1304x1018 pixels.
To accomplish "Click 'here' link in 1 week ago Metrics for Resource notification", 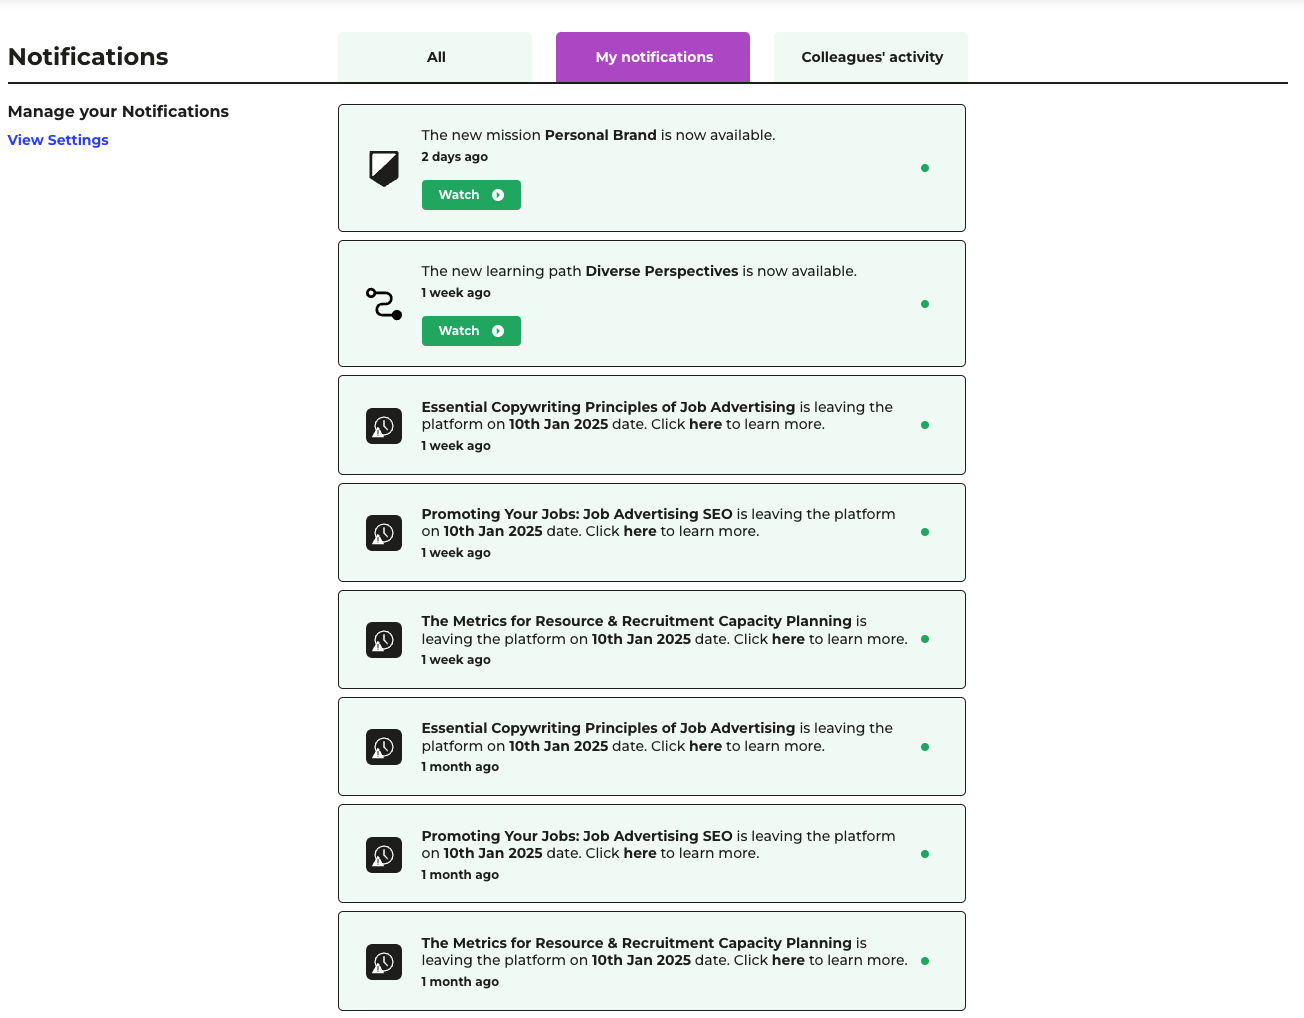I will (788, 639).
